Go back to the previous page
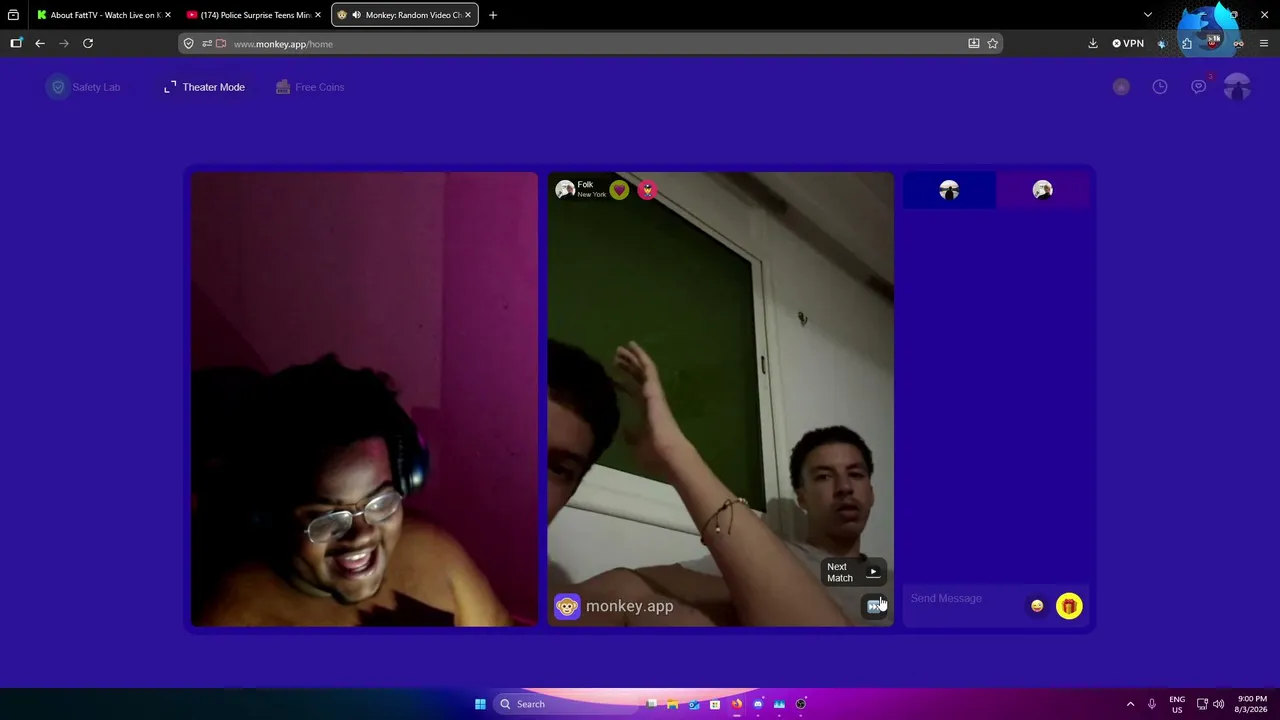 click(x=40, y=43)
